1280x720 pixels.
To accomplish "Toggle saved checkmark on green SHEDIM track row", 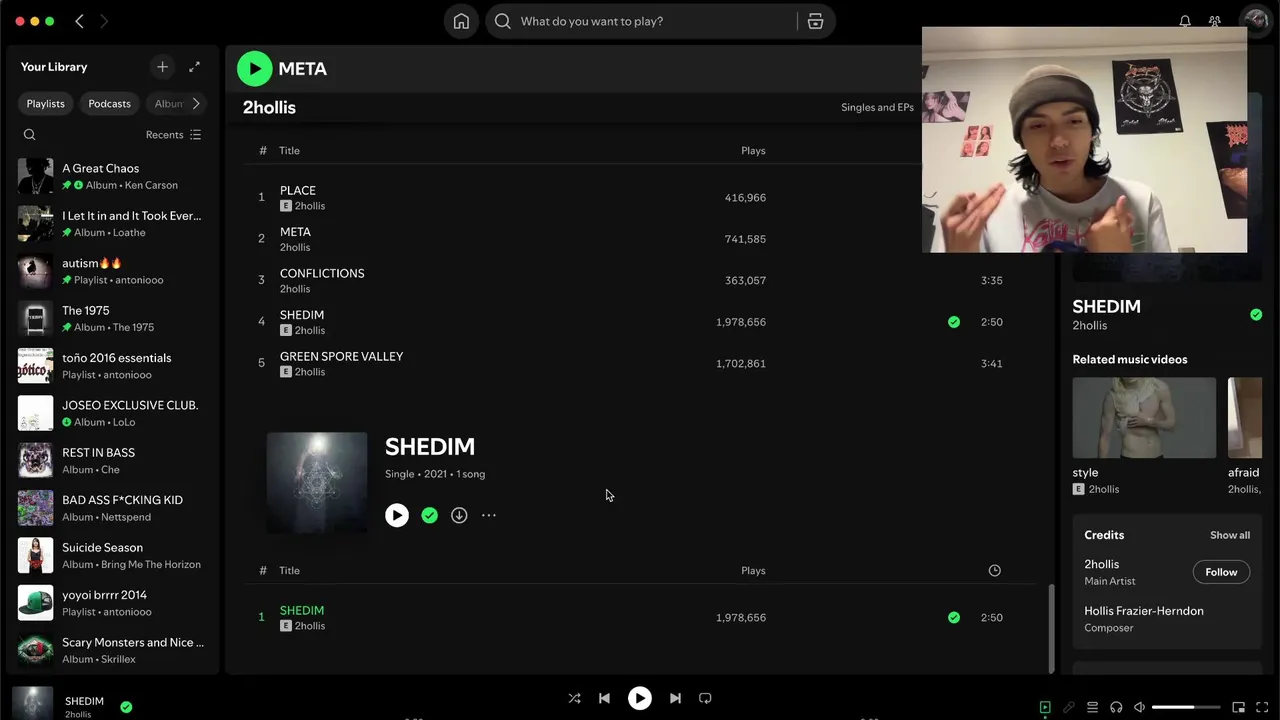I will 954,617.
